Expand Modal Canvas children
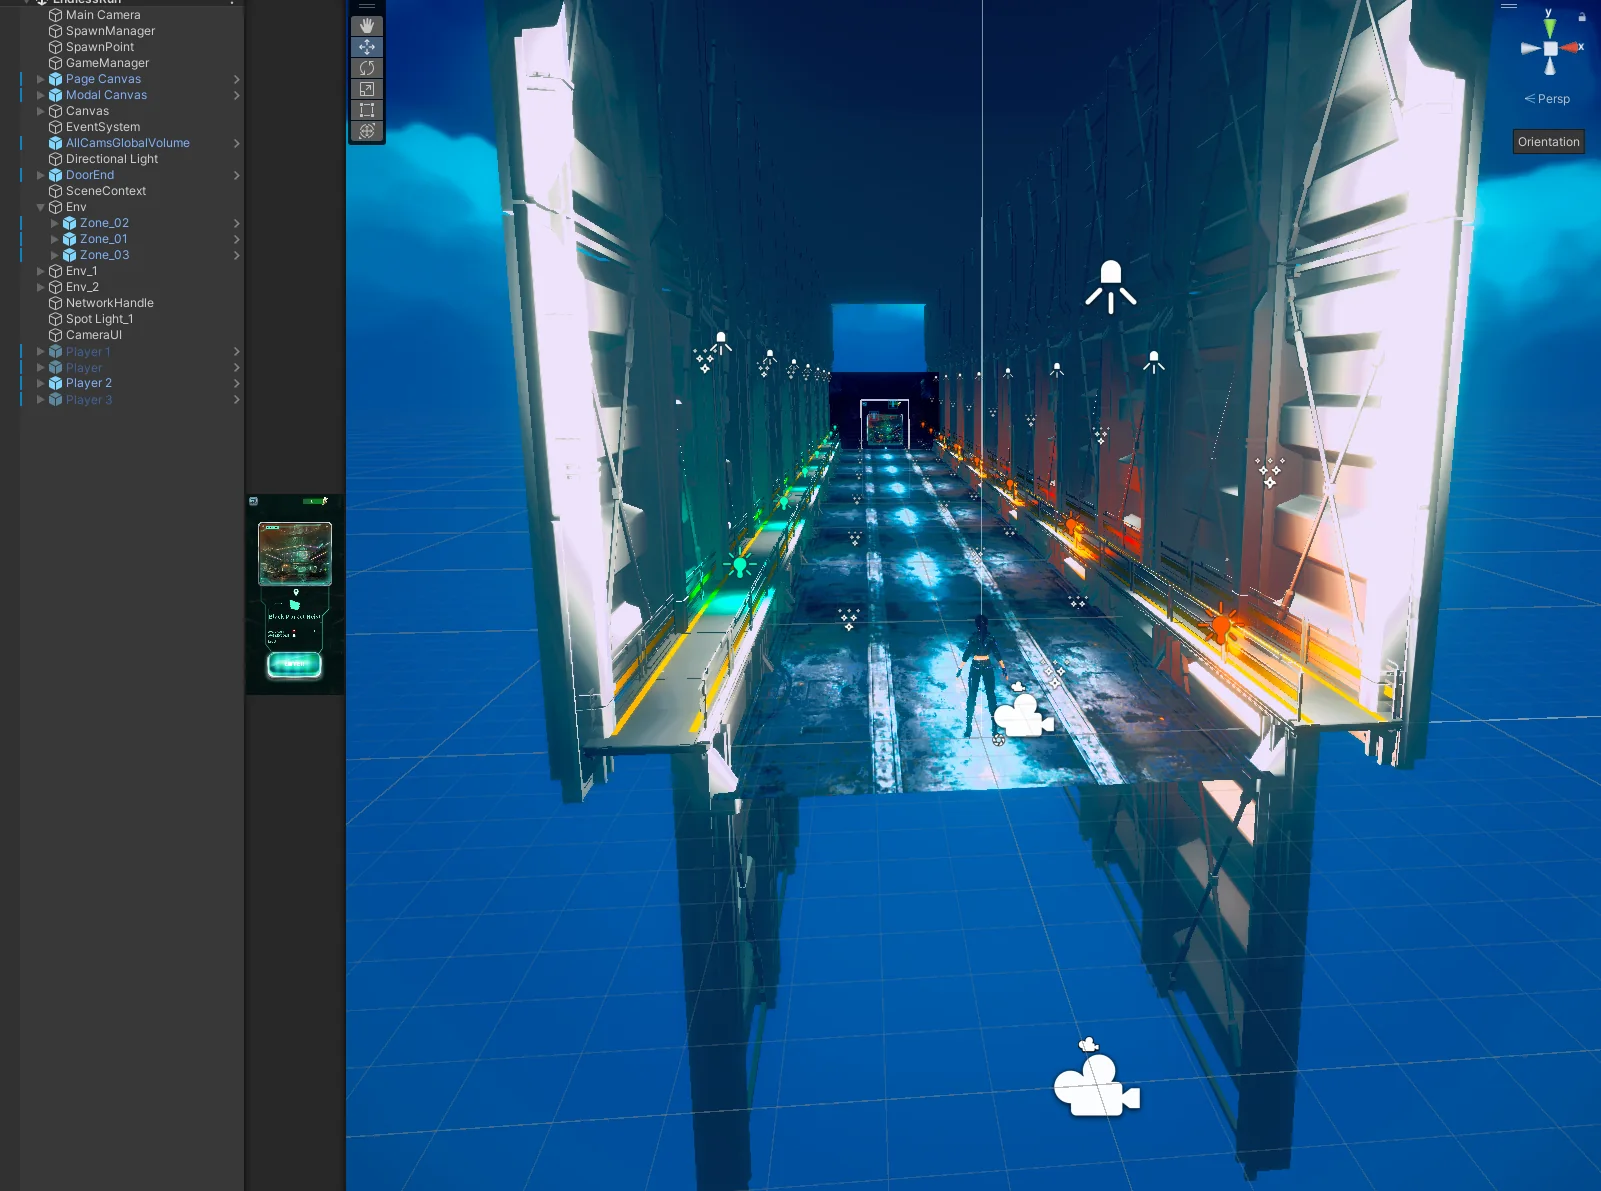1601x1191 pixels. point(41,95)
